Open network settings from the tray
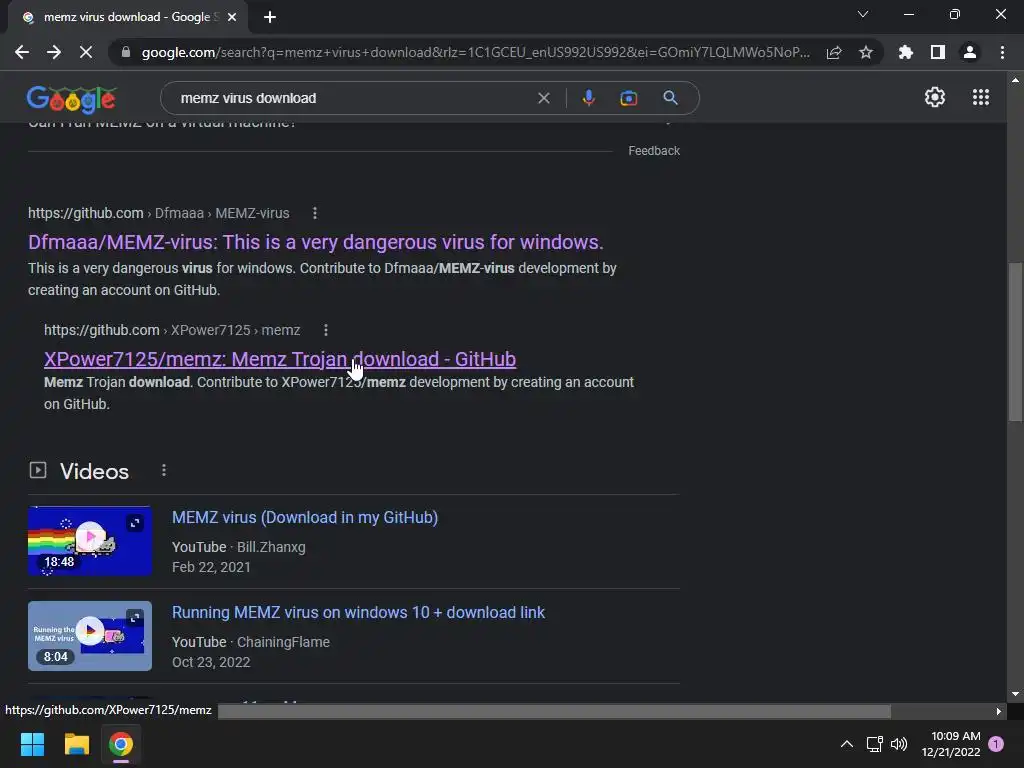Image resolution: width=1024 pixels, height=768 pixels. (x=874, y=744)
